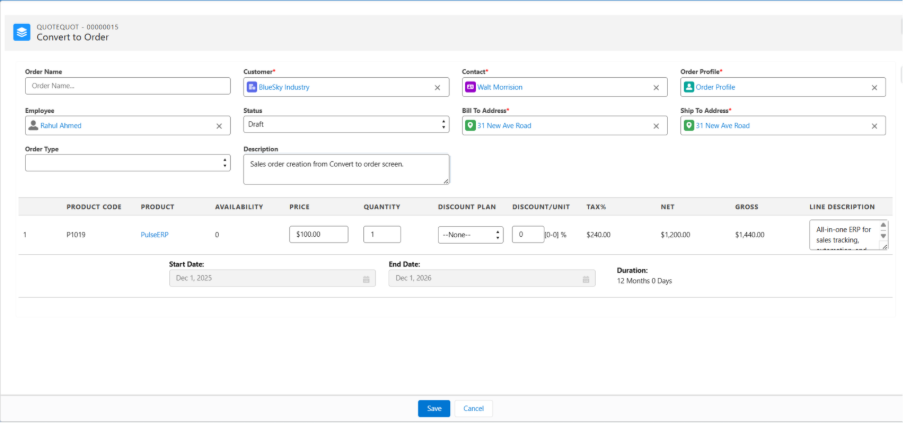Click the Order Name input field
Image resolution: width=903 pixels, height=423 pixels.
click(x=127, y=87)
